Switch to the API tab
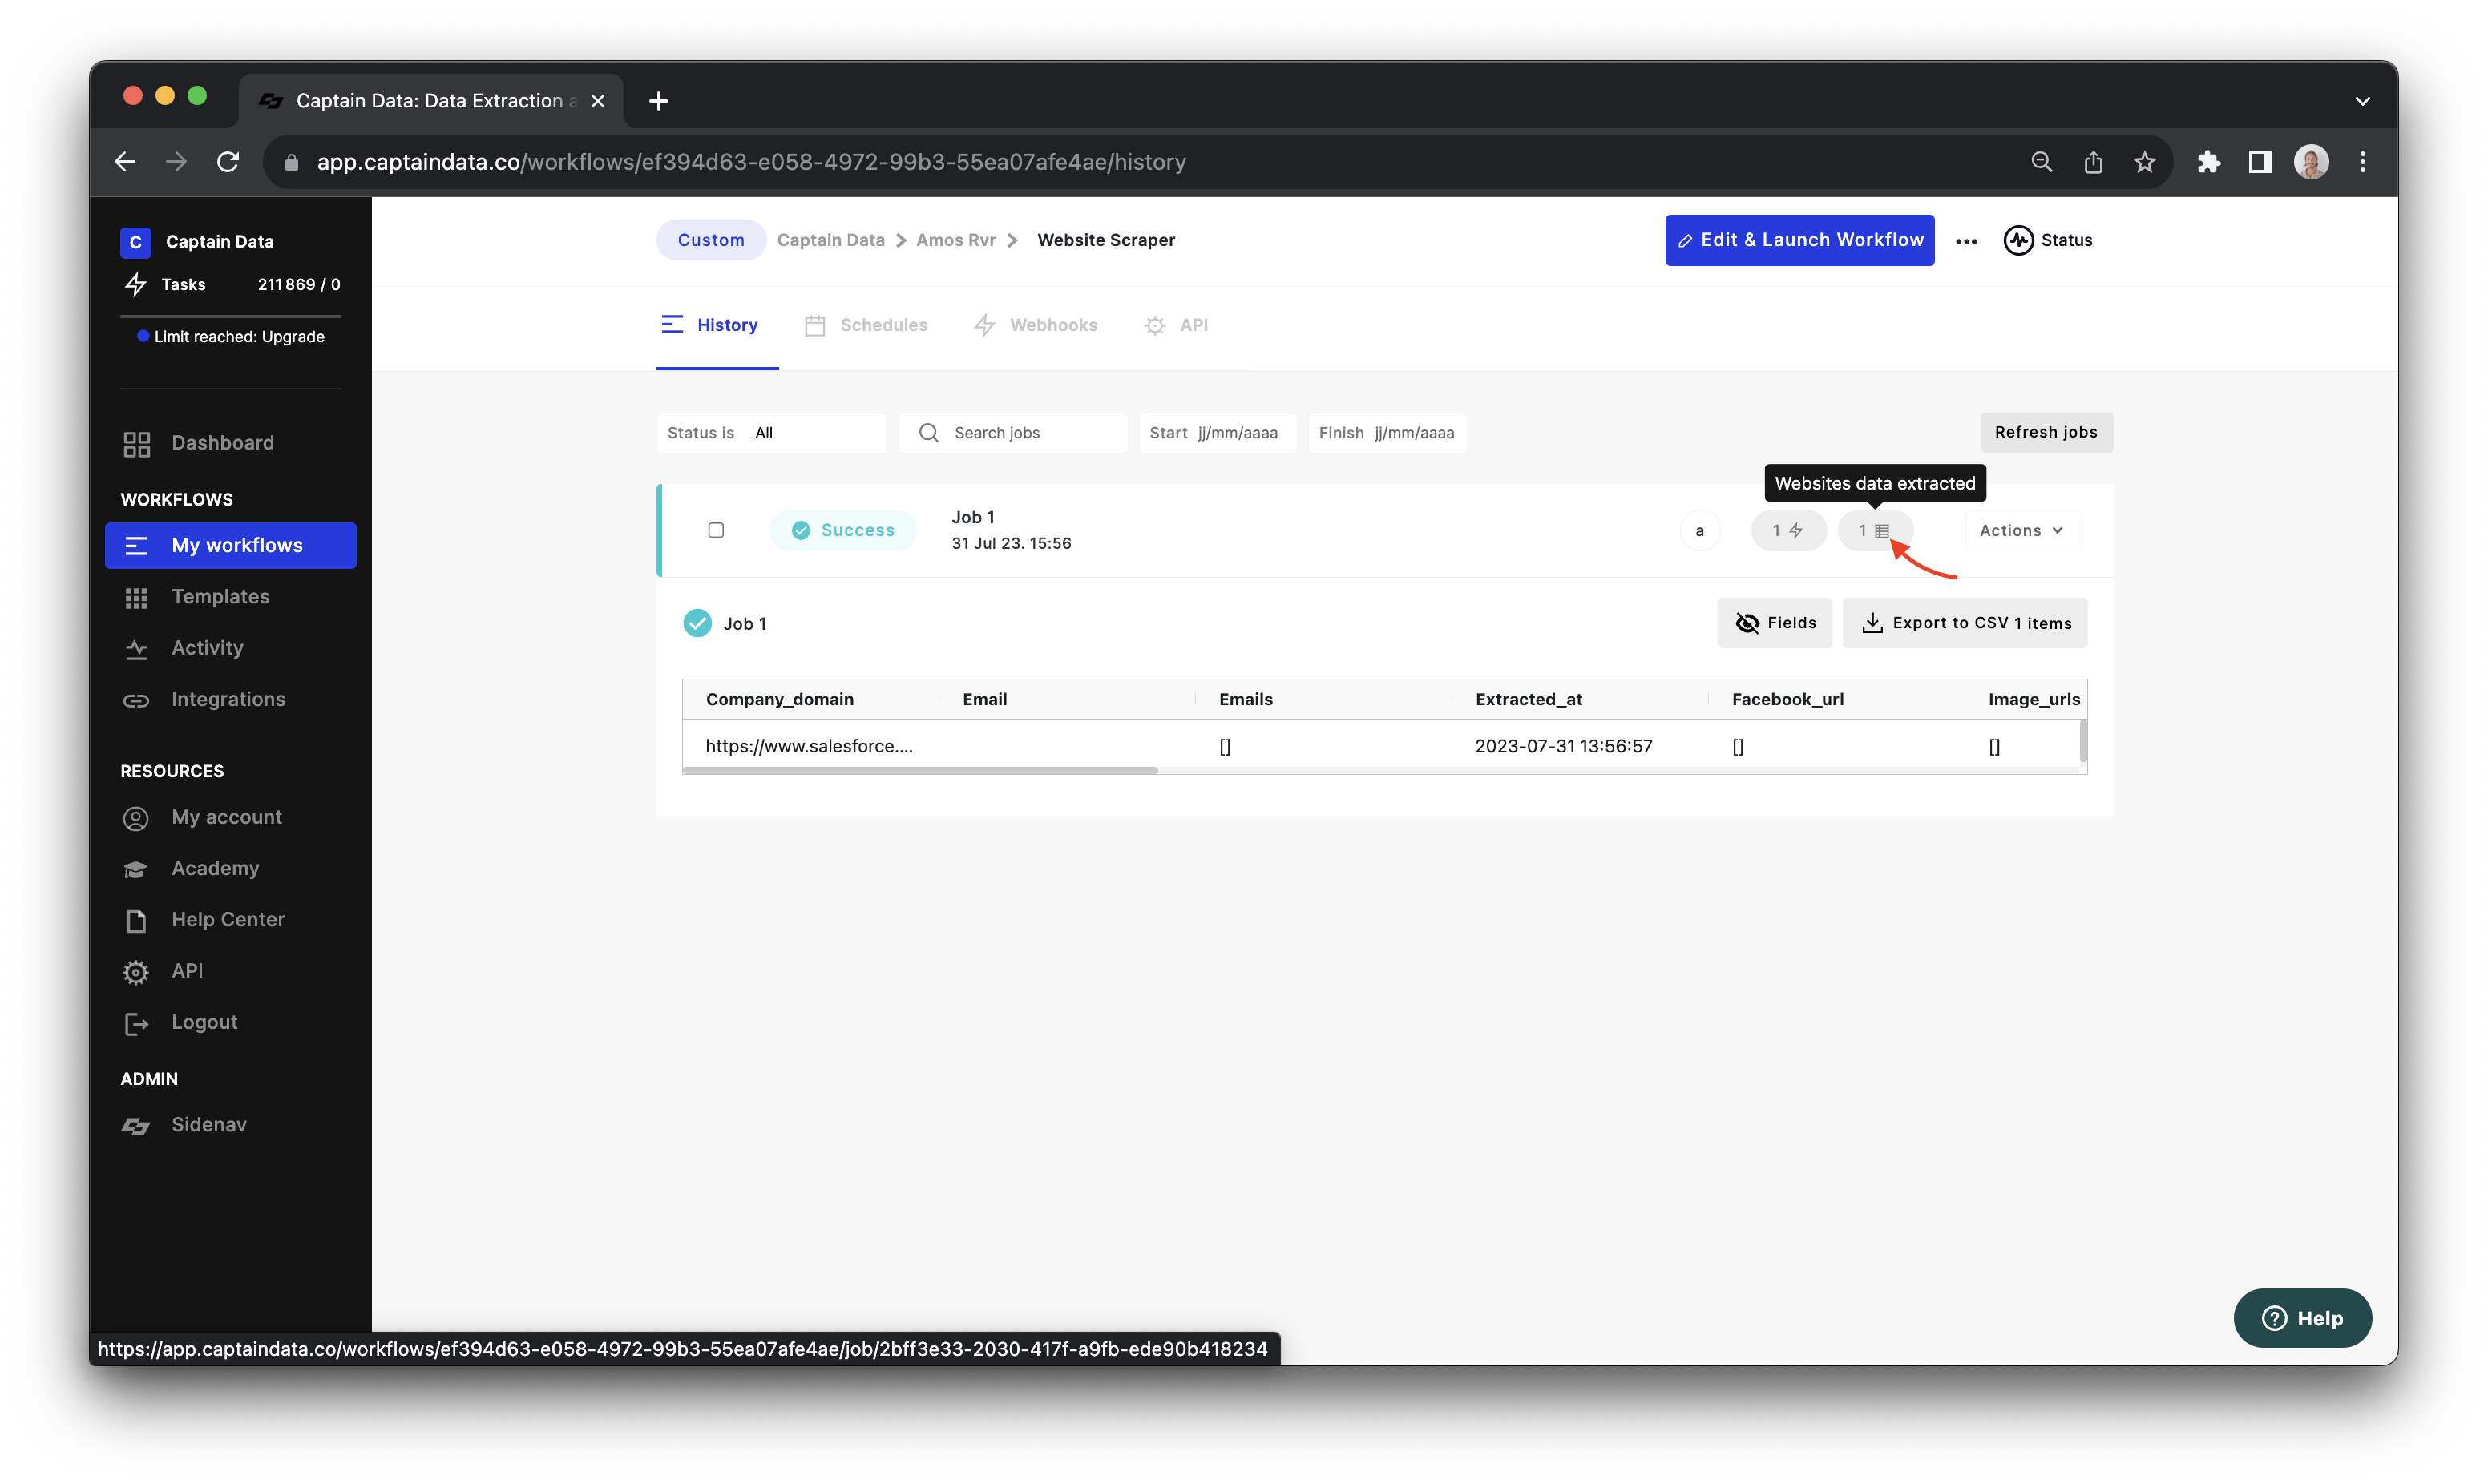The width and height of the screenshot is (2488, 1484). coord(1176,326)
